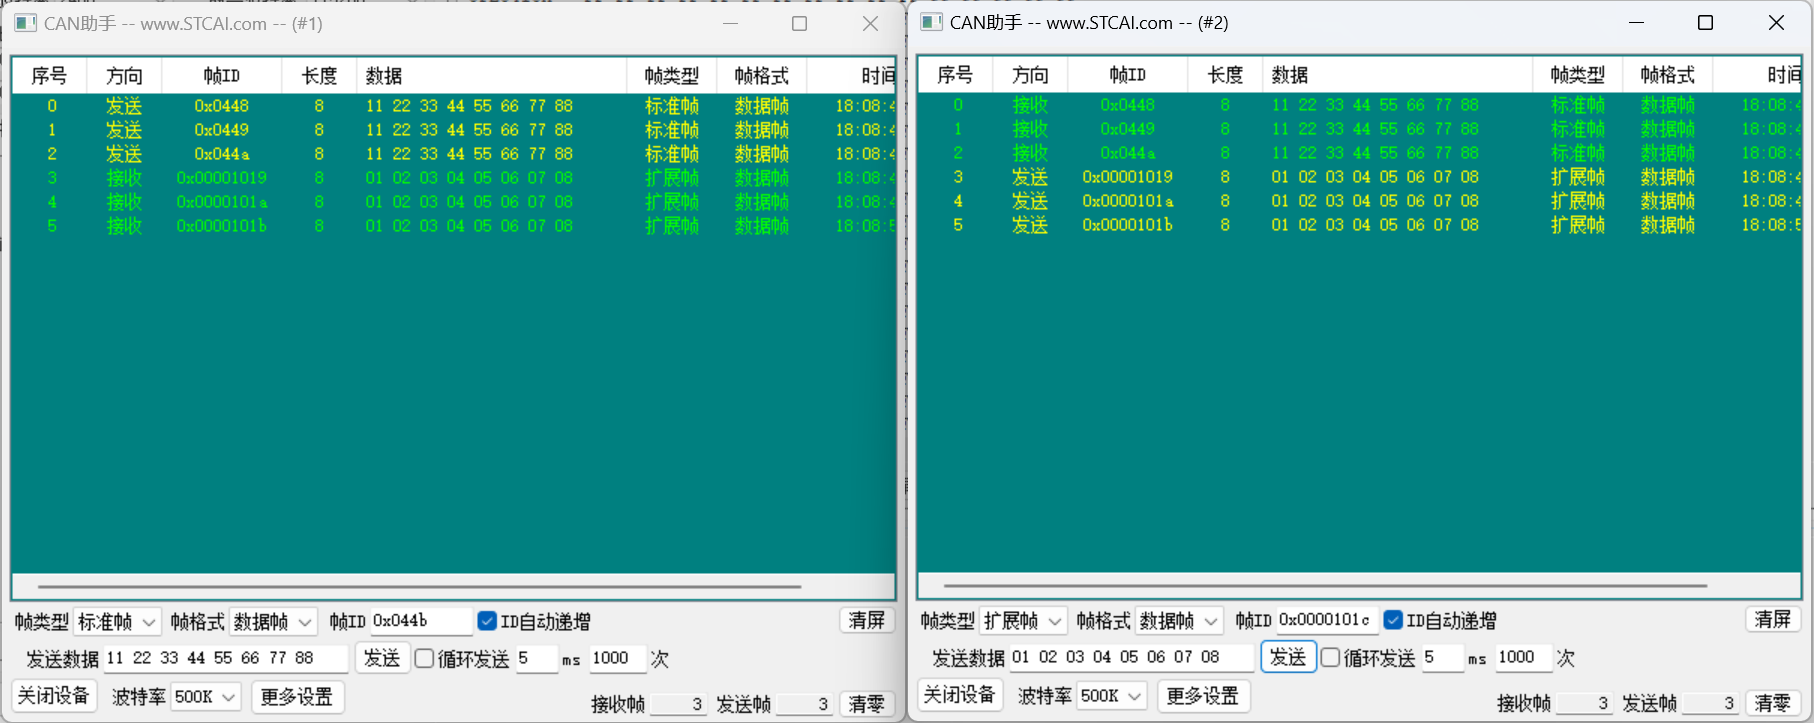
Task: Uncheck ID自动递增 in window #1
Action: click(487, 621)
